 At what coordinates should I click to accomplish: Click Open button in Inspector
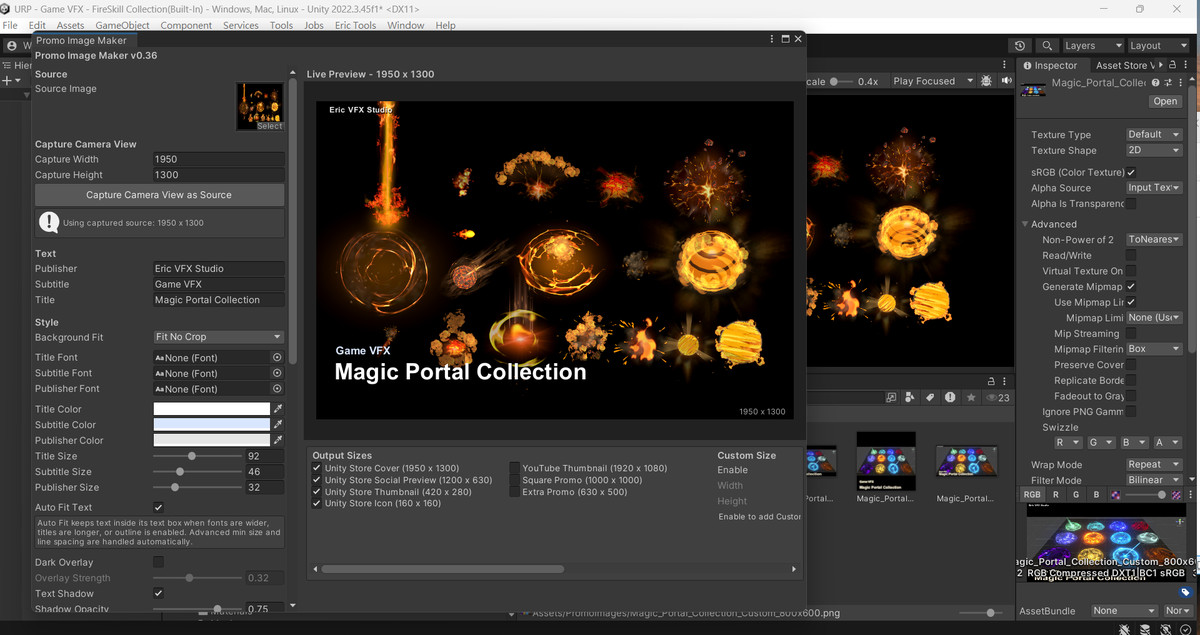pyautogui.click(x=1165, y=101)
